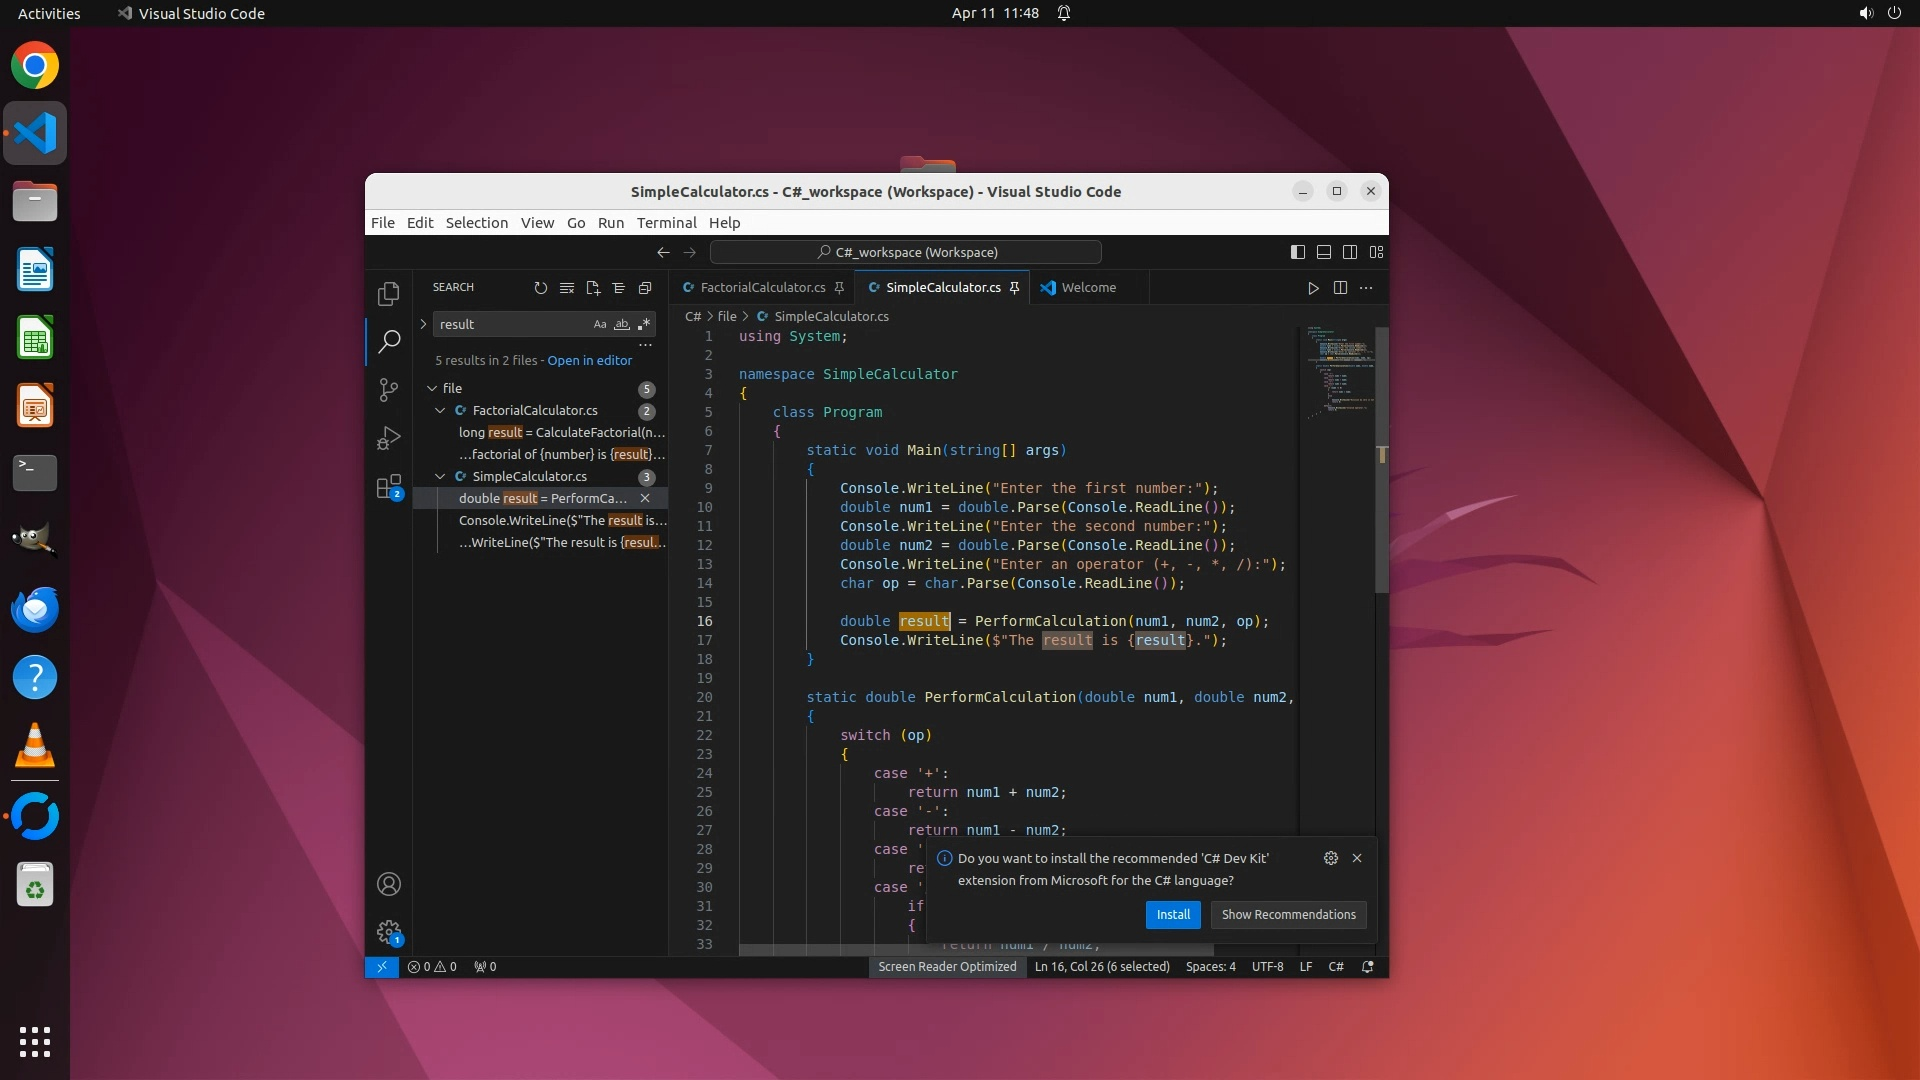Switch to the FactorialCalculator.cs tab
Viewport: 1920px width, 1080px height.
tap(762, 288)
